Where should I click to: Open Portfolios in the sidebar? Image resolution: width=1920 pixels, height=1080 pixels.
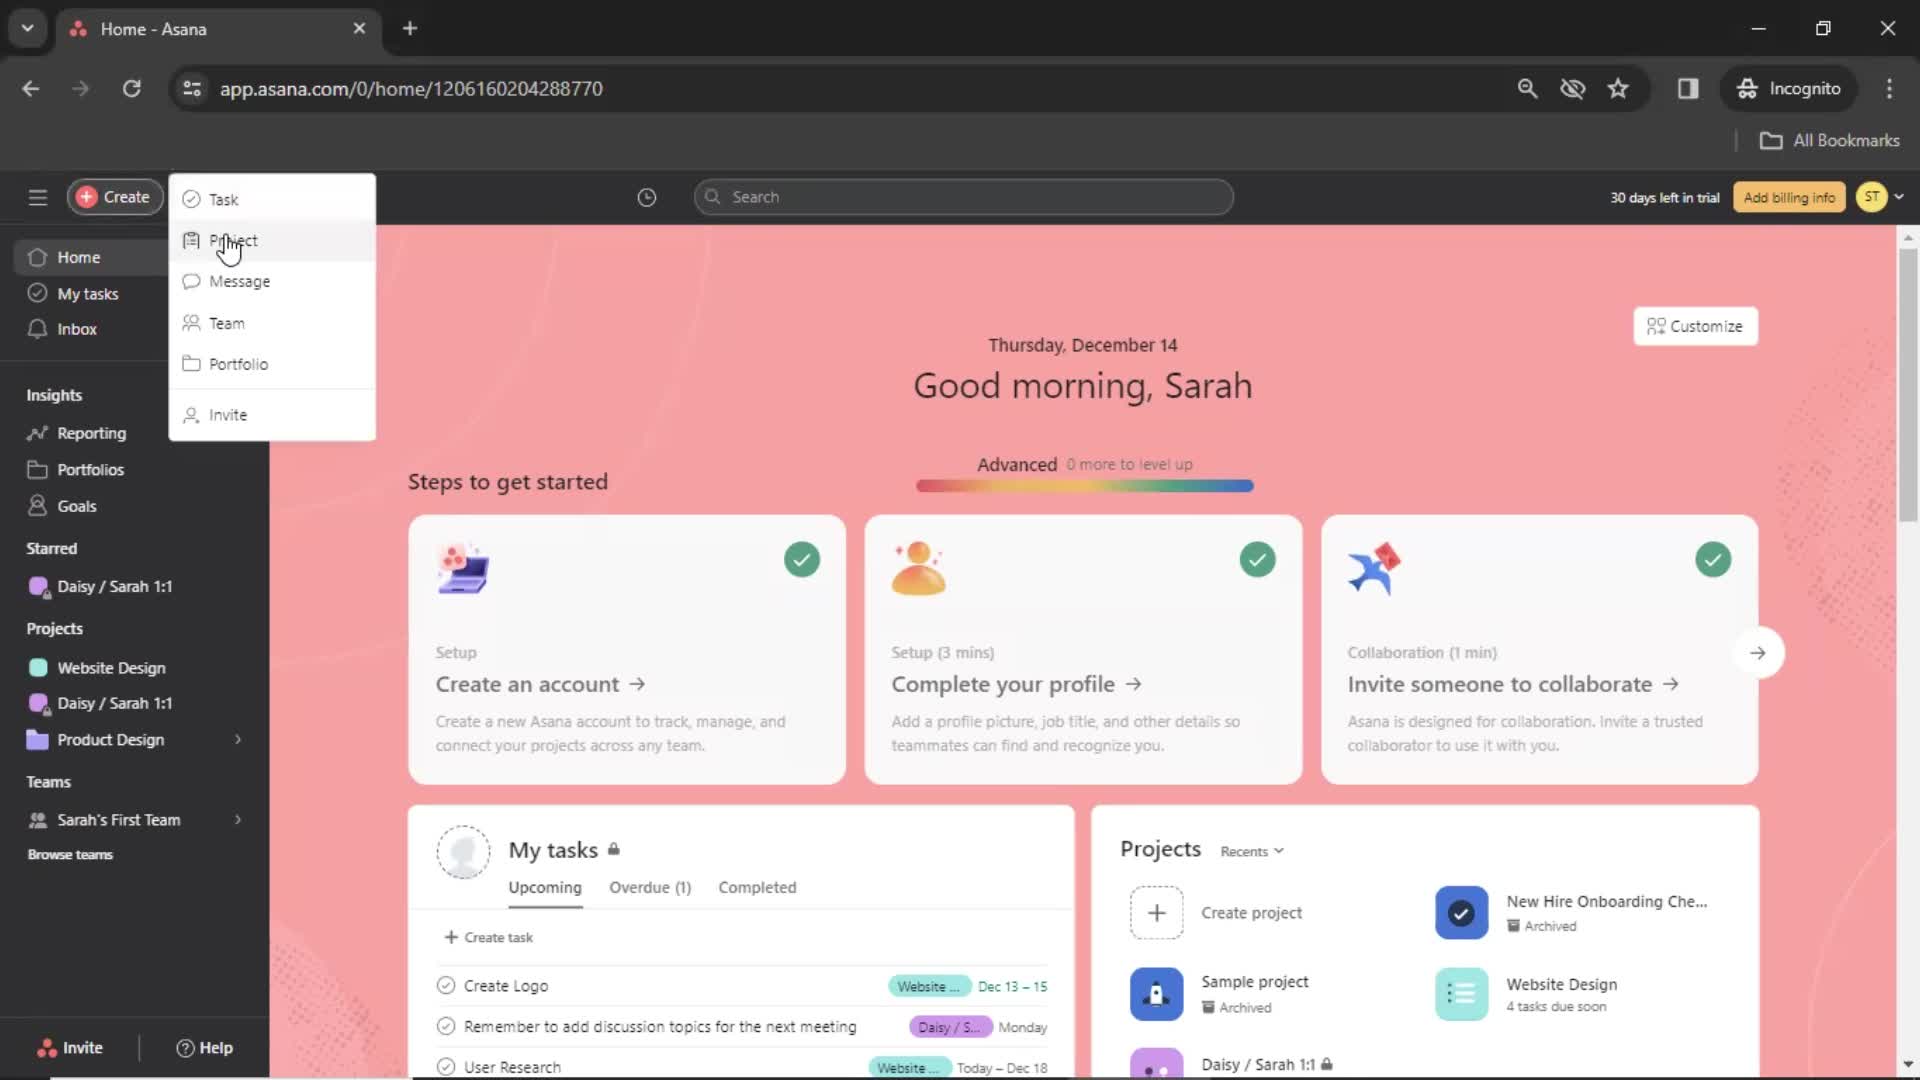[90, 469]
